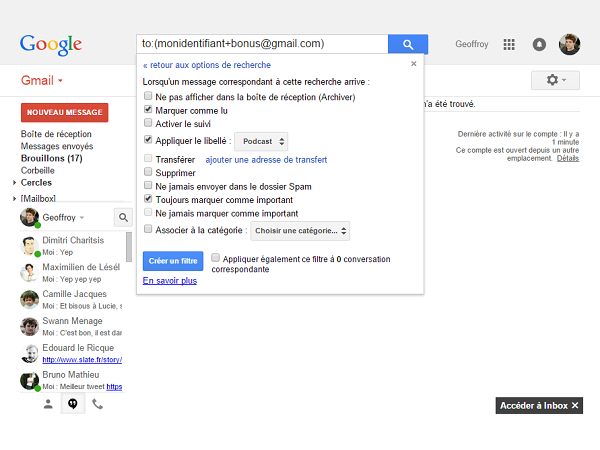Click the Accéder à Inbox button
600x450 pixels.
pos(534,406)
